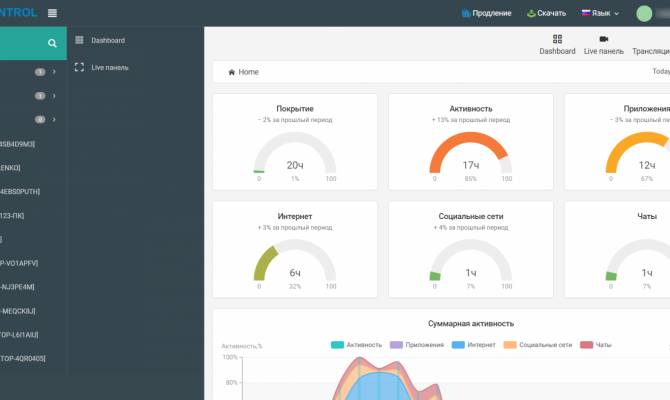Toggle Интернет legend swatch in chart
Image resolution: width=670 pixels, height=400 pixels.
click(x=458, y=345)
